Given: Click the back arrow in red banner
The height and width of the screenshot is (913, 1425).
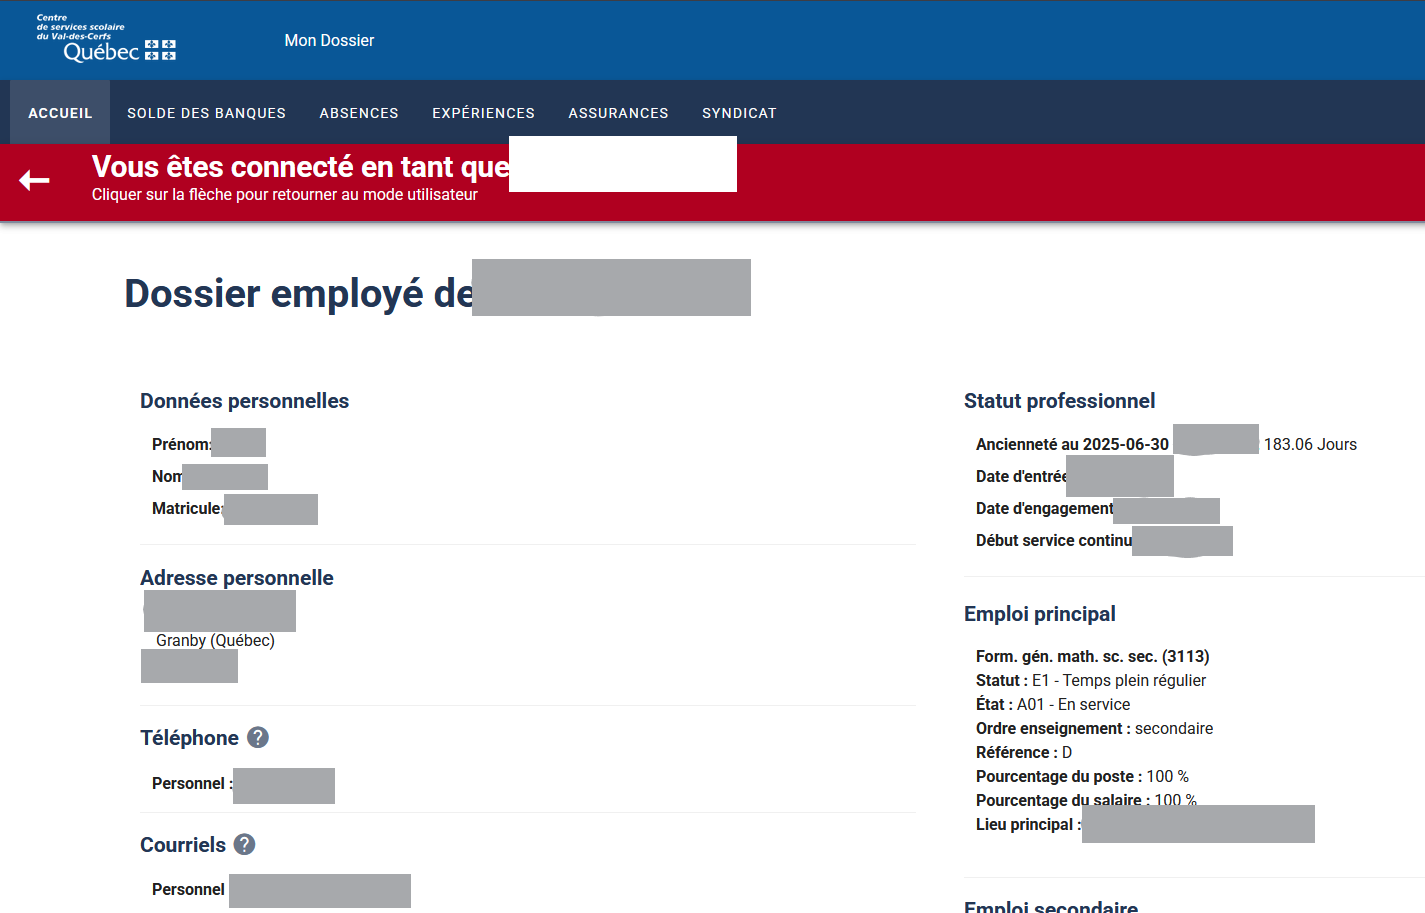Looking at the screenshot, I should (x=34, y=180).
